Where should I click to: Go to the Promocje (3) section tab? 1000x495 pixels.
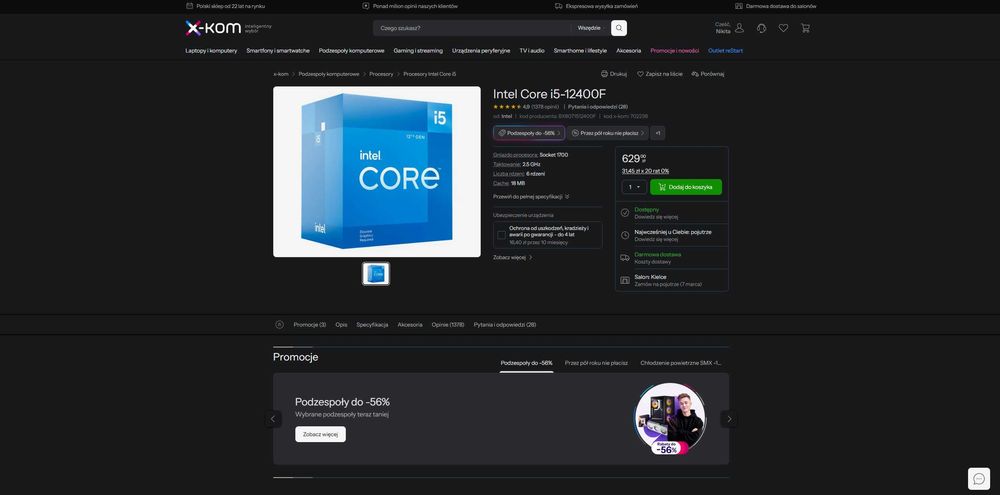tap(310, 325)
